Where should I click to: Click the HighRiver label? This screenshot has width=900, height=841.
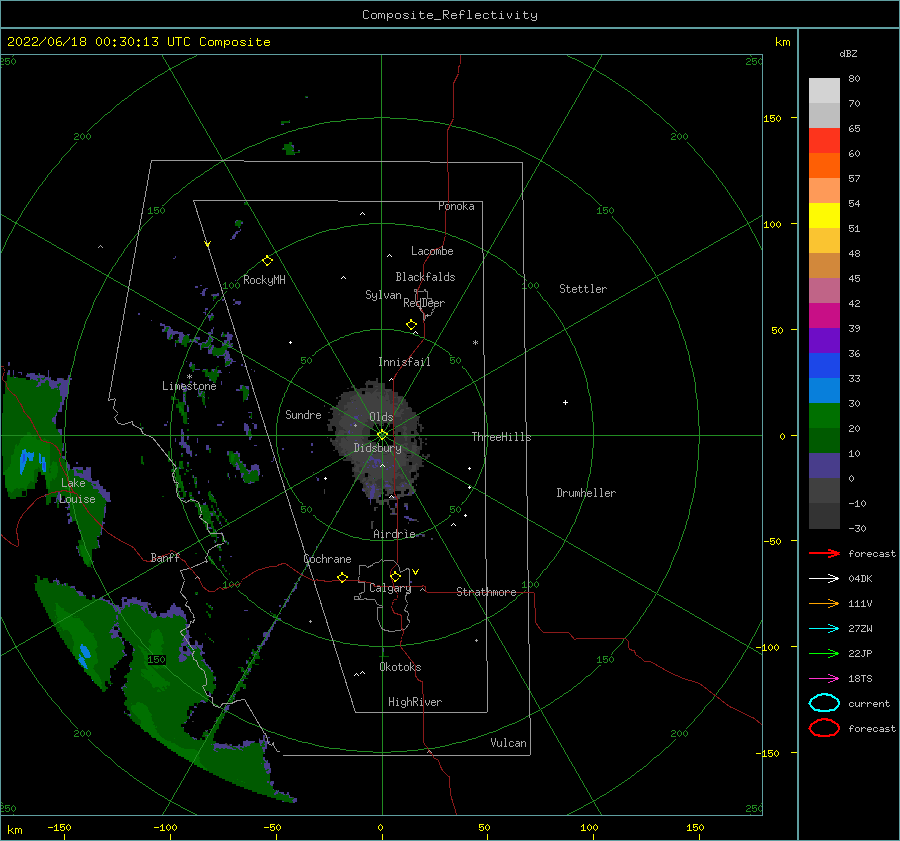415,702
